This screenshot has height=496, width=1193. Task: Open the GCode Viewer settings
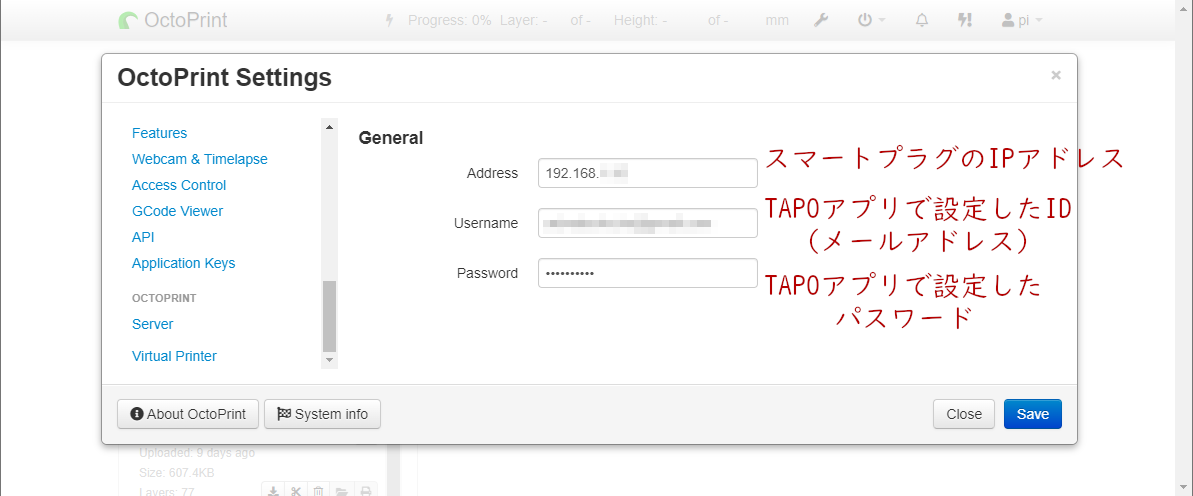[177, 211]
